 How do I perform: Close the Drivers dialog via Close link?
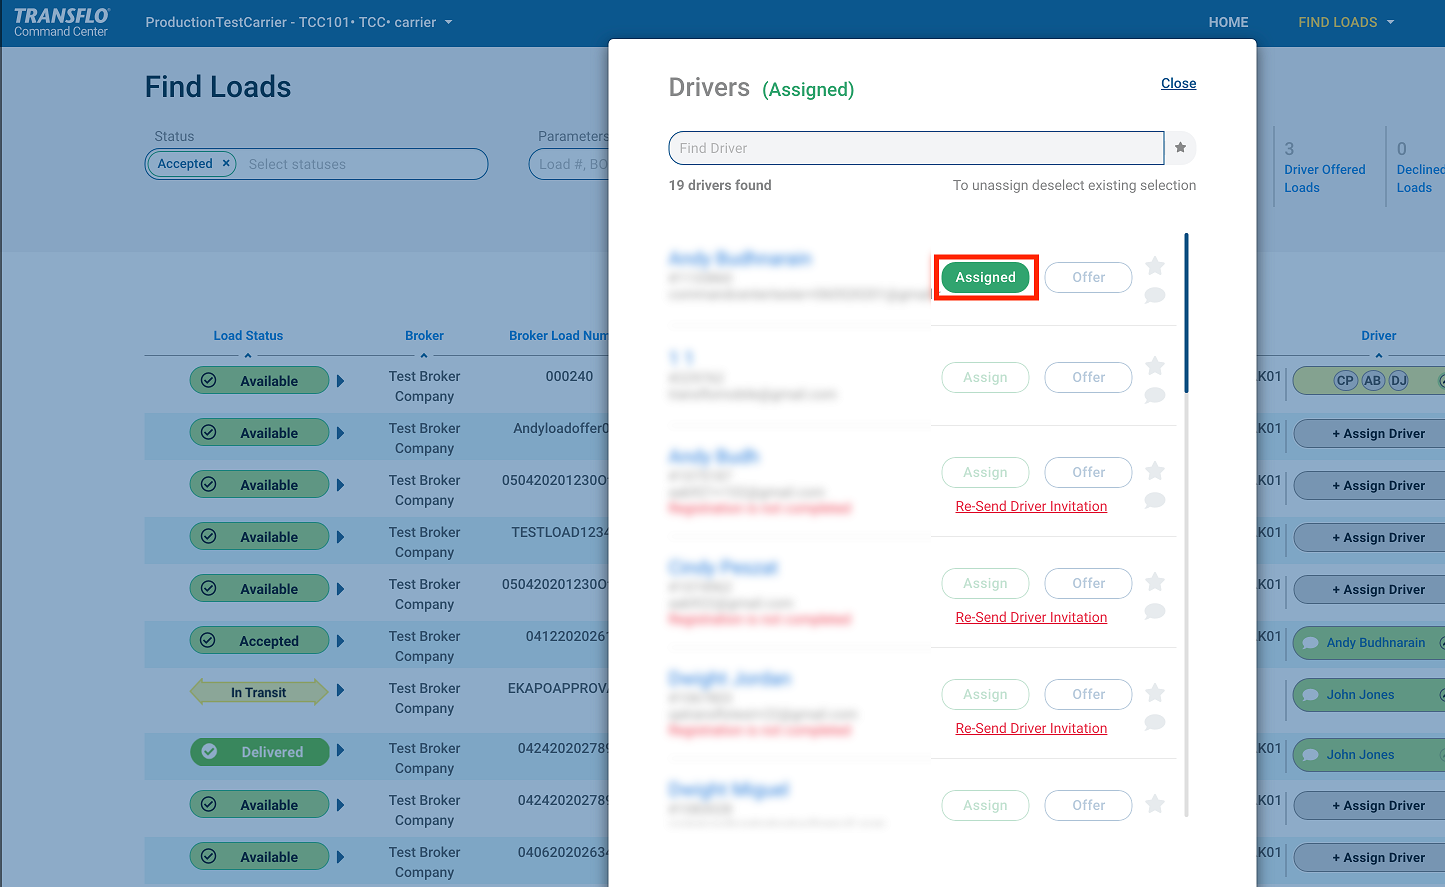tap(1178, 84)
